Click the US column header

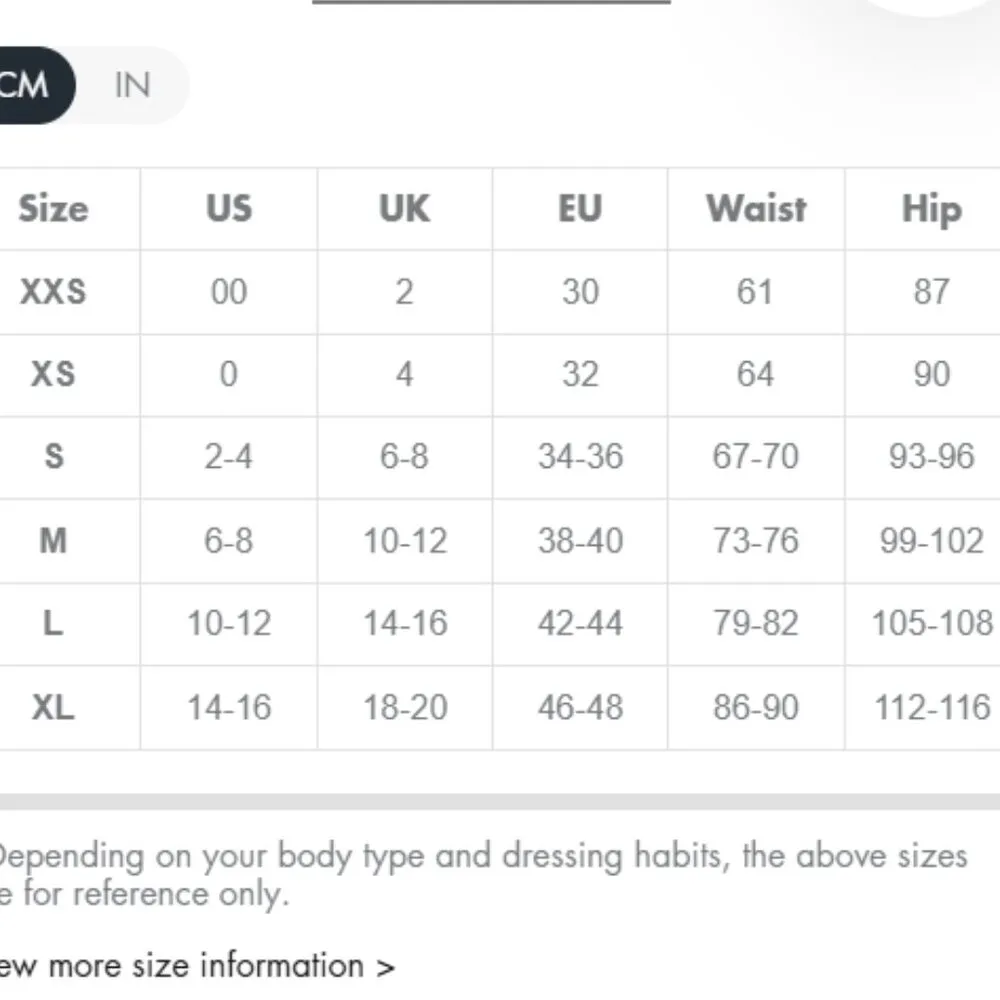(229, 209)
